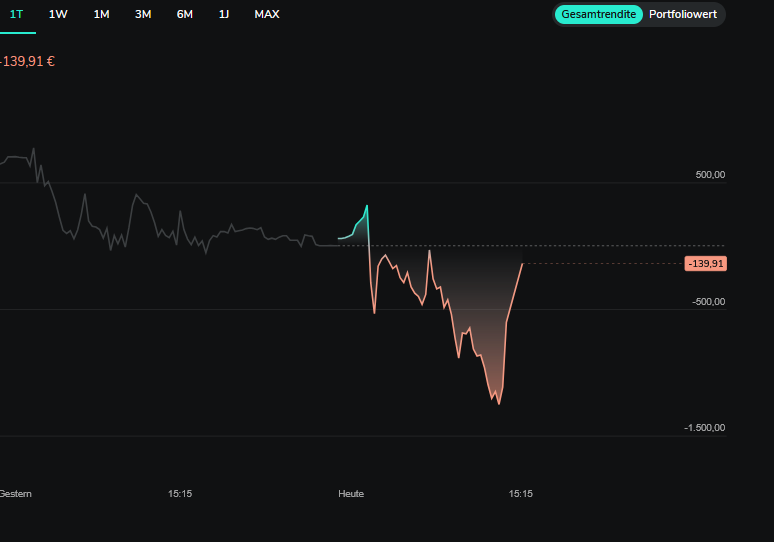
Task: Click the lowest trough of orange line
Action: click(x=498, y=403)
